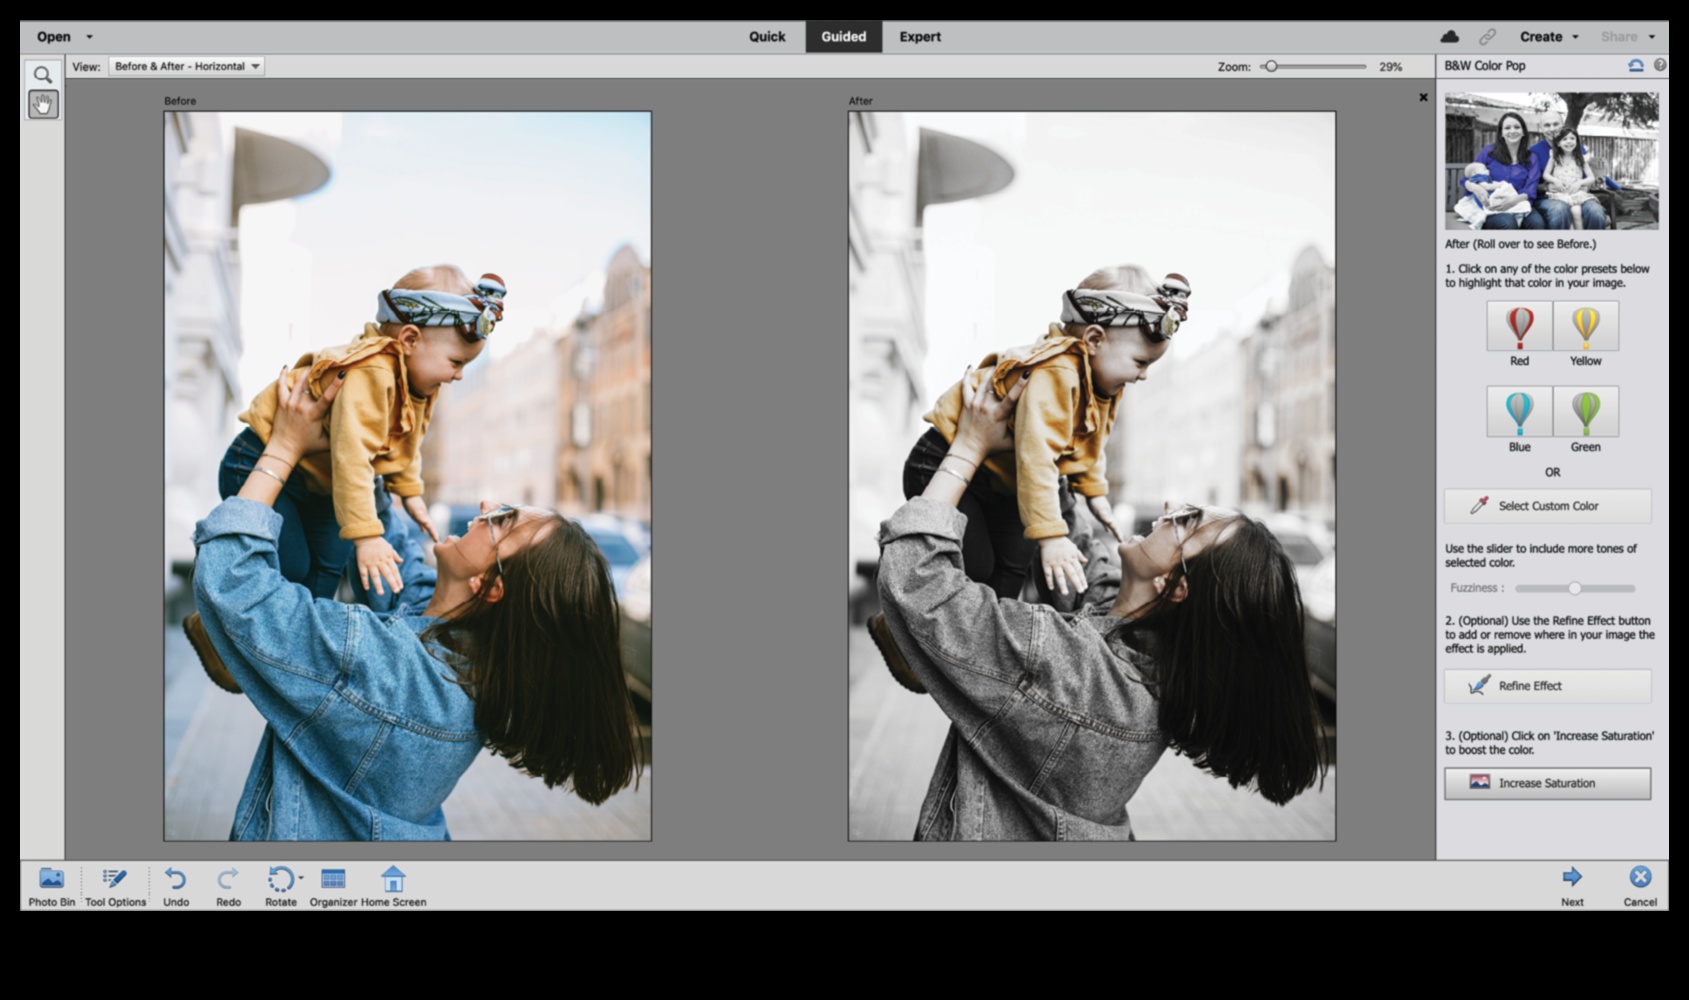Open the Before & After view dropdown
This screenshot has width=1689, height=1000.
pyautogui.click(x=186, y=66)
